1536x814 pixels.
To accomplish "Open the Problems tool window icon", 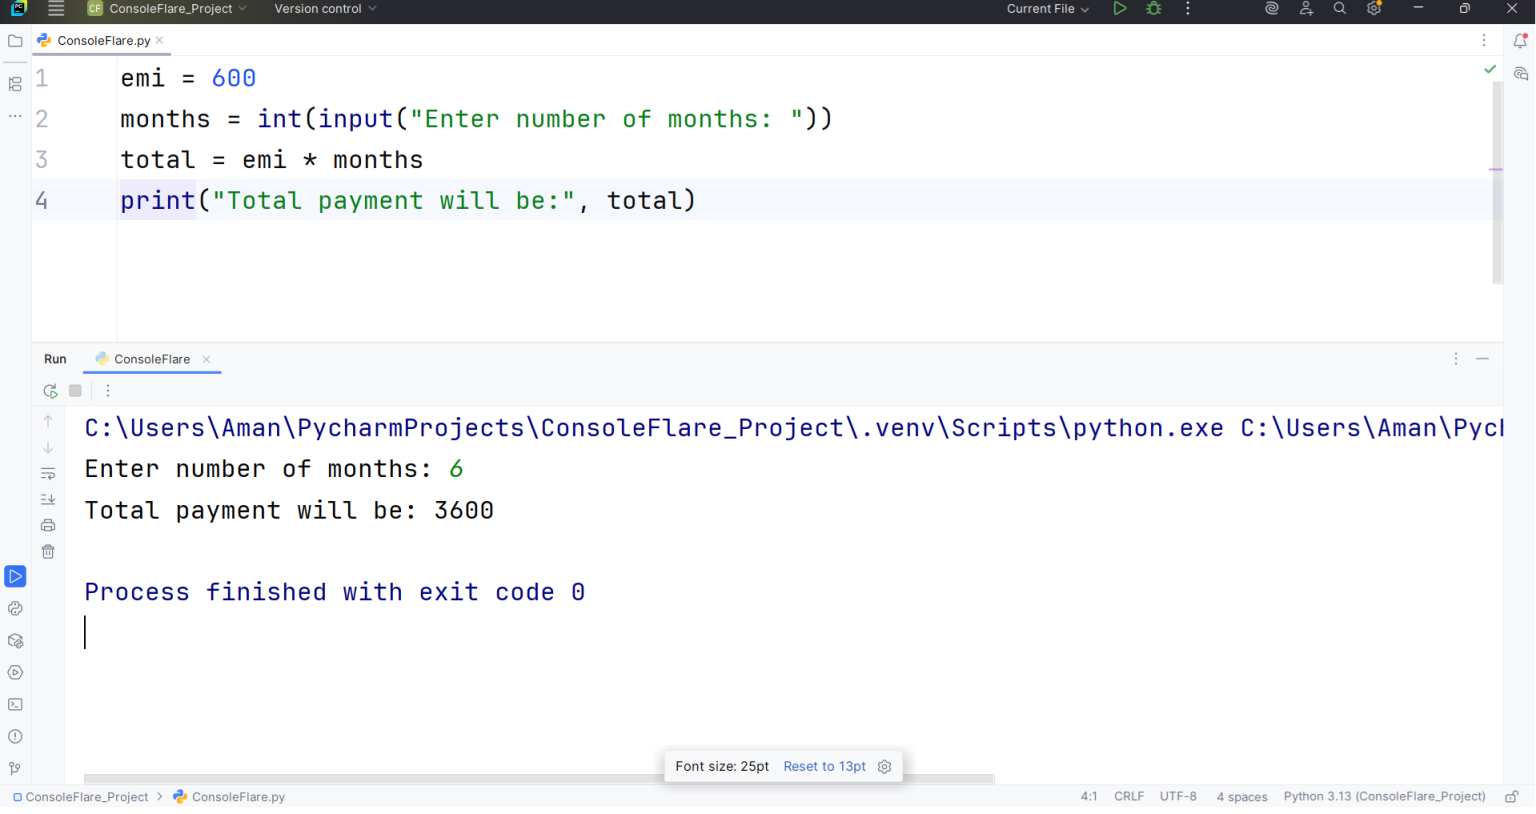I will [x=15, y=736].
